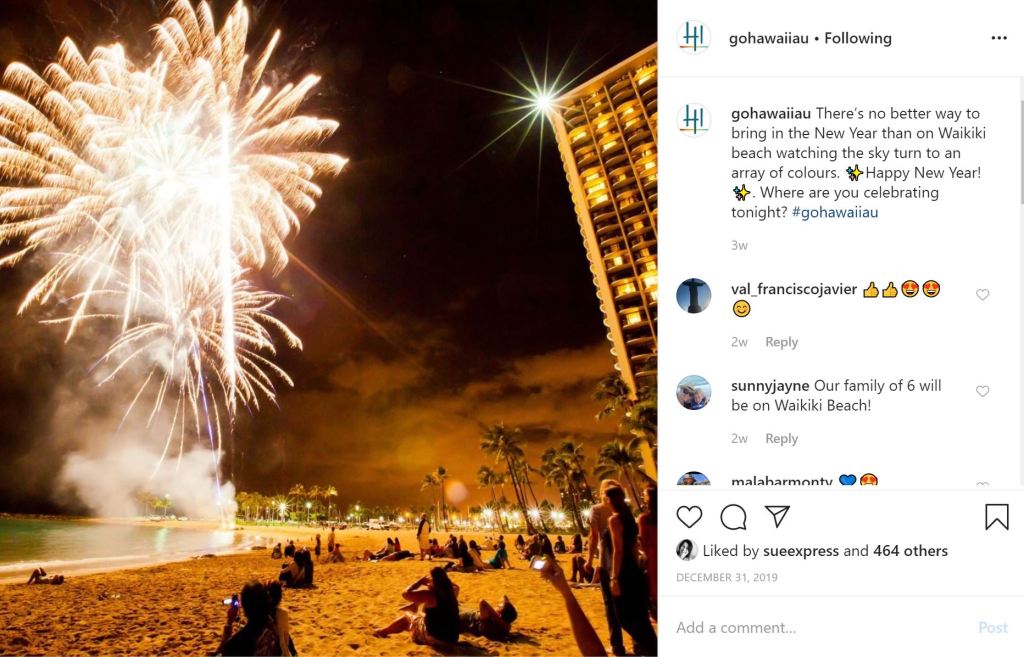Image resolution: width=1024 pixels, height=657 pixels.
Task: Open the #gohawaiiau hashtag link
Action: pyautogui.click(x=835, y=212)
